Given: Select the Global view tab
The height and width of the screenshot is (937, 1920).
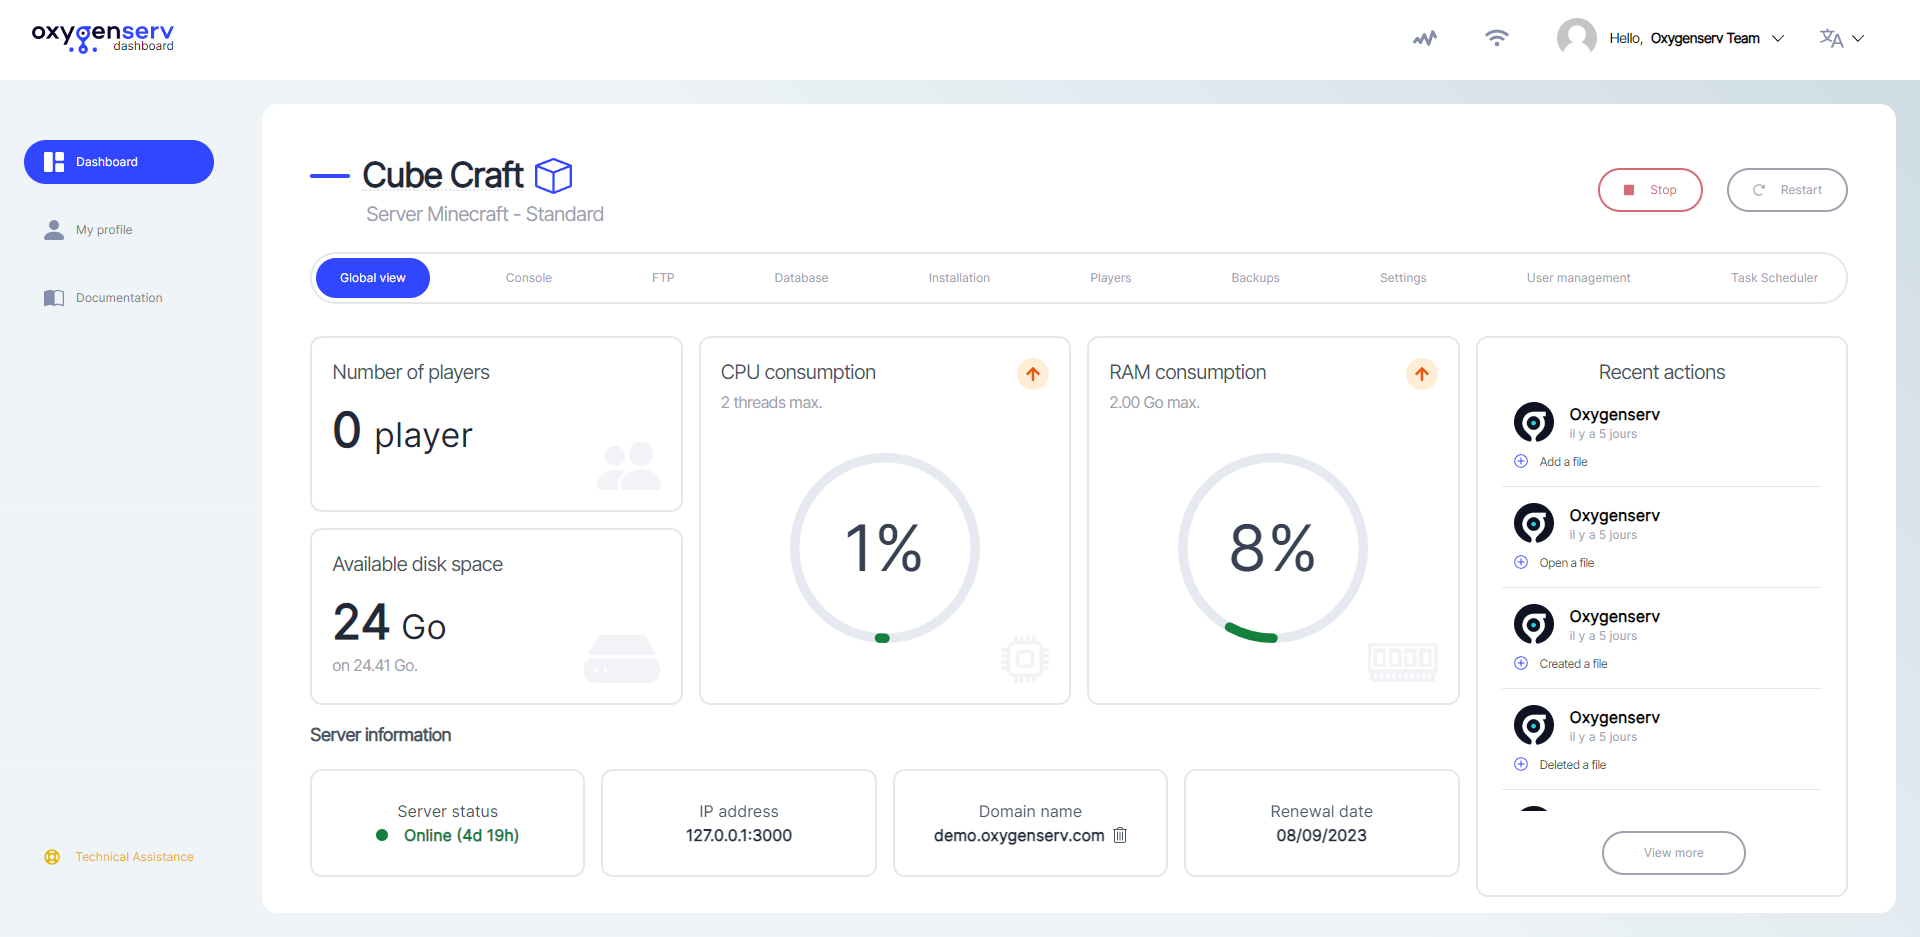Looking at the screenshot, I should click(373, 278).
